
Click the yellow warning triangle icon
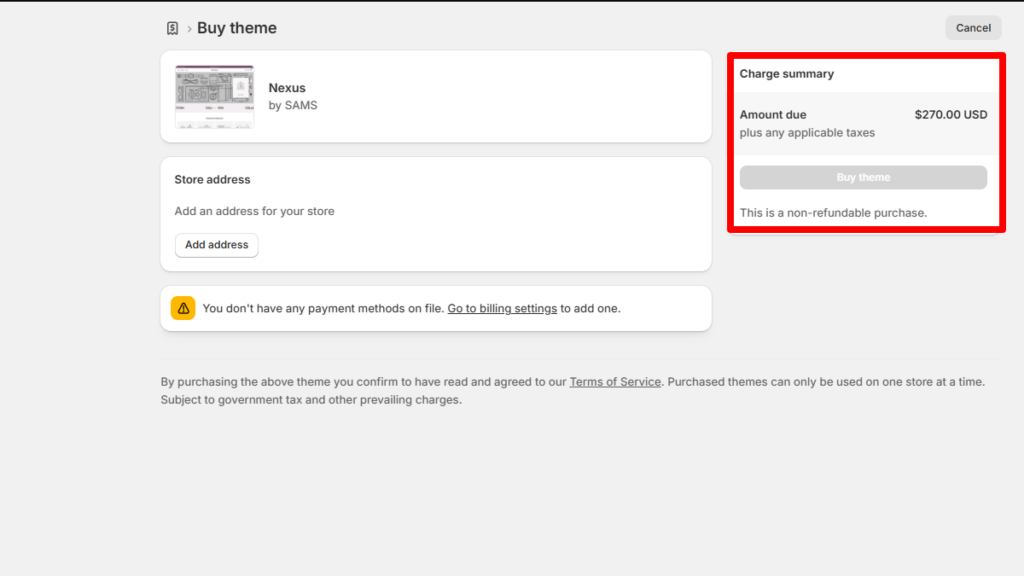pyautogui.click(x=183, y=308)
